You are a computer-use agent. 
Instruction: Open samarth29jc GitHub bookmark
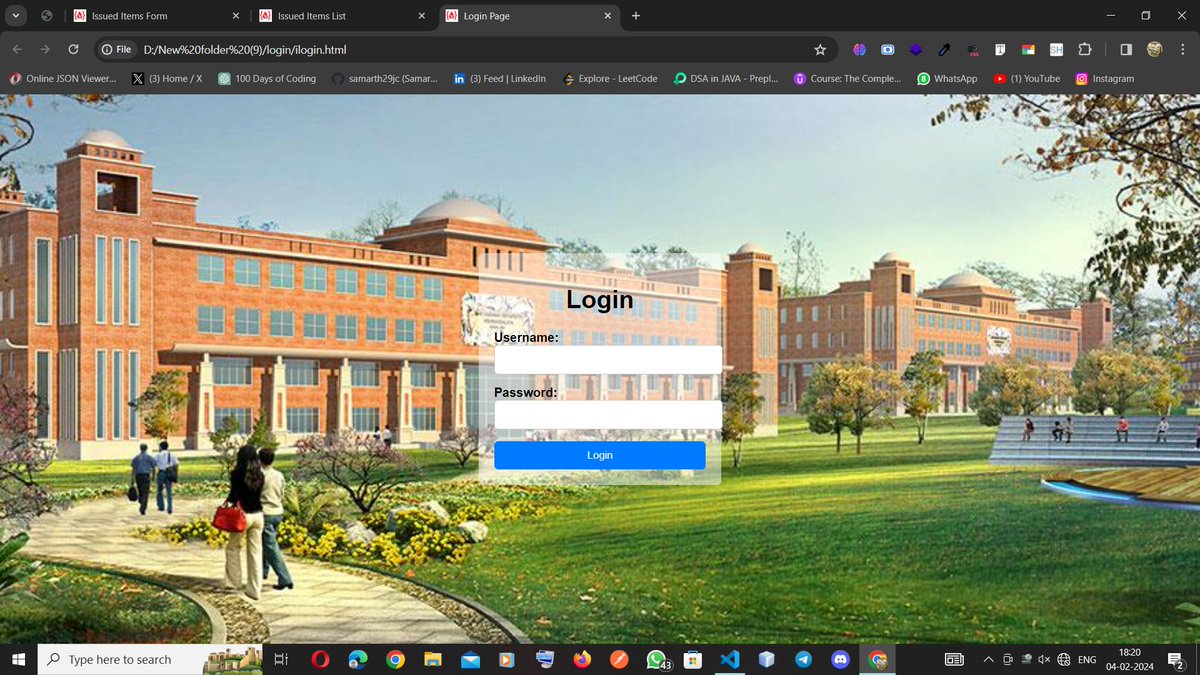[385, 78]
